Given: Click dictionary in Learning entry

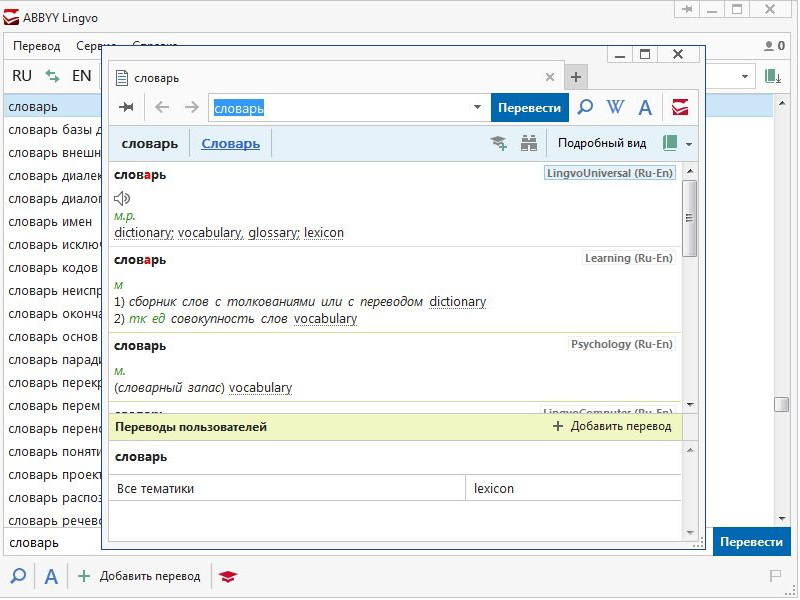Looking at the screenshot, I should tap(458, 302).
